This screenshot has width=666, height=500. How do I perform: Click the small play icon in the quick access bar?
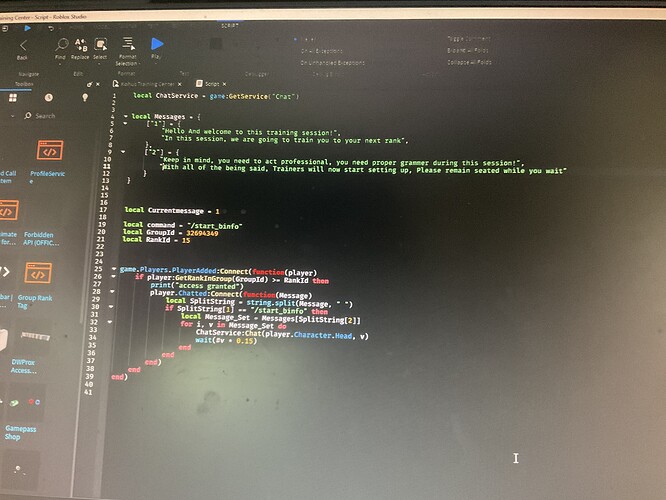[28, 28]
